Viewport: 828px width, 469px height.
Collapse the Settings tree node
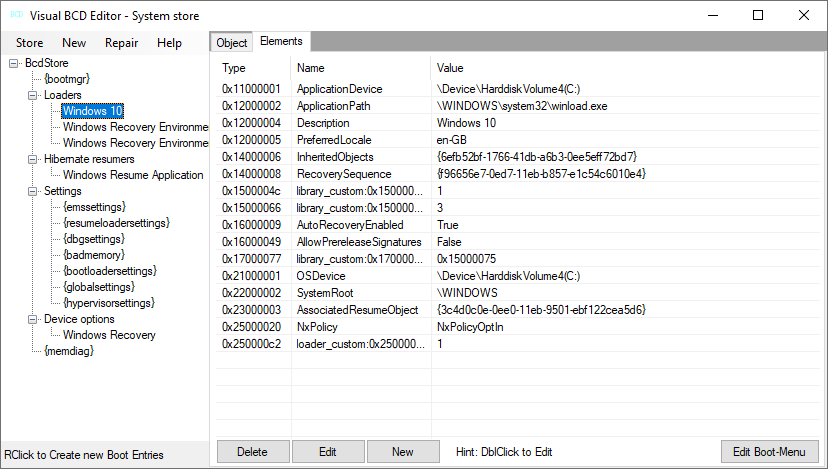33,191
